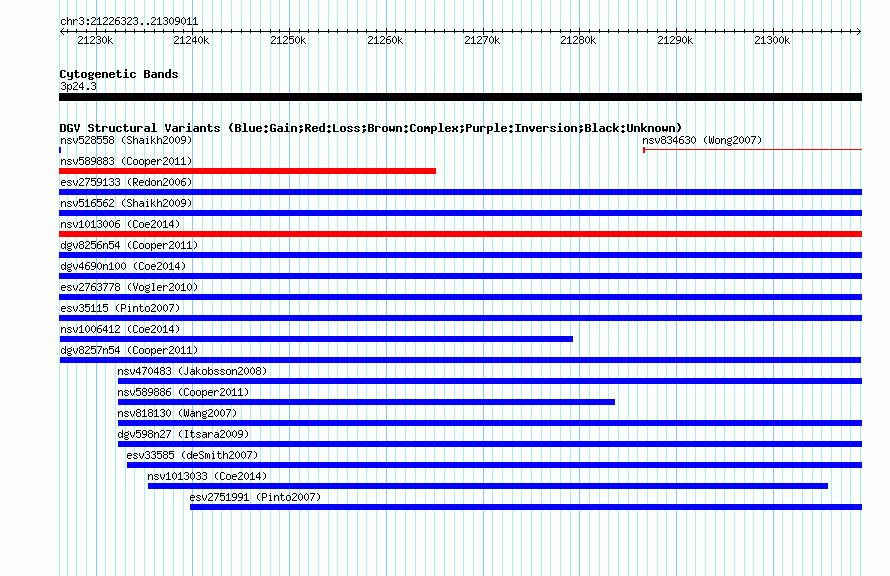Click the blue nsv1013033 bar

[x=488, y=486]
